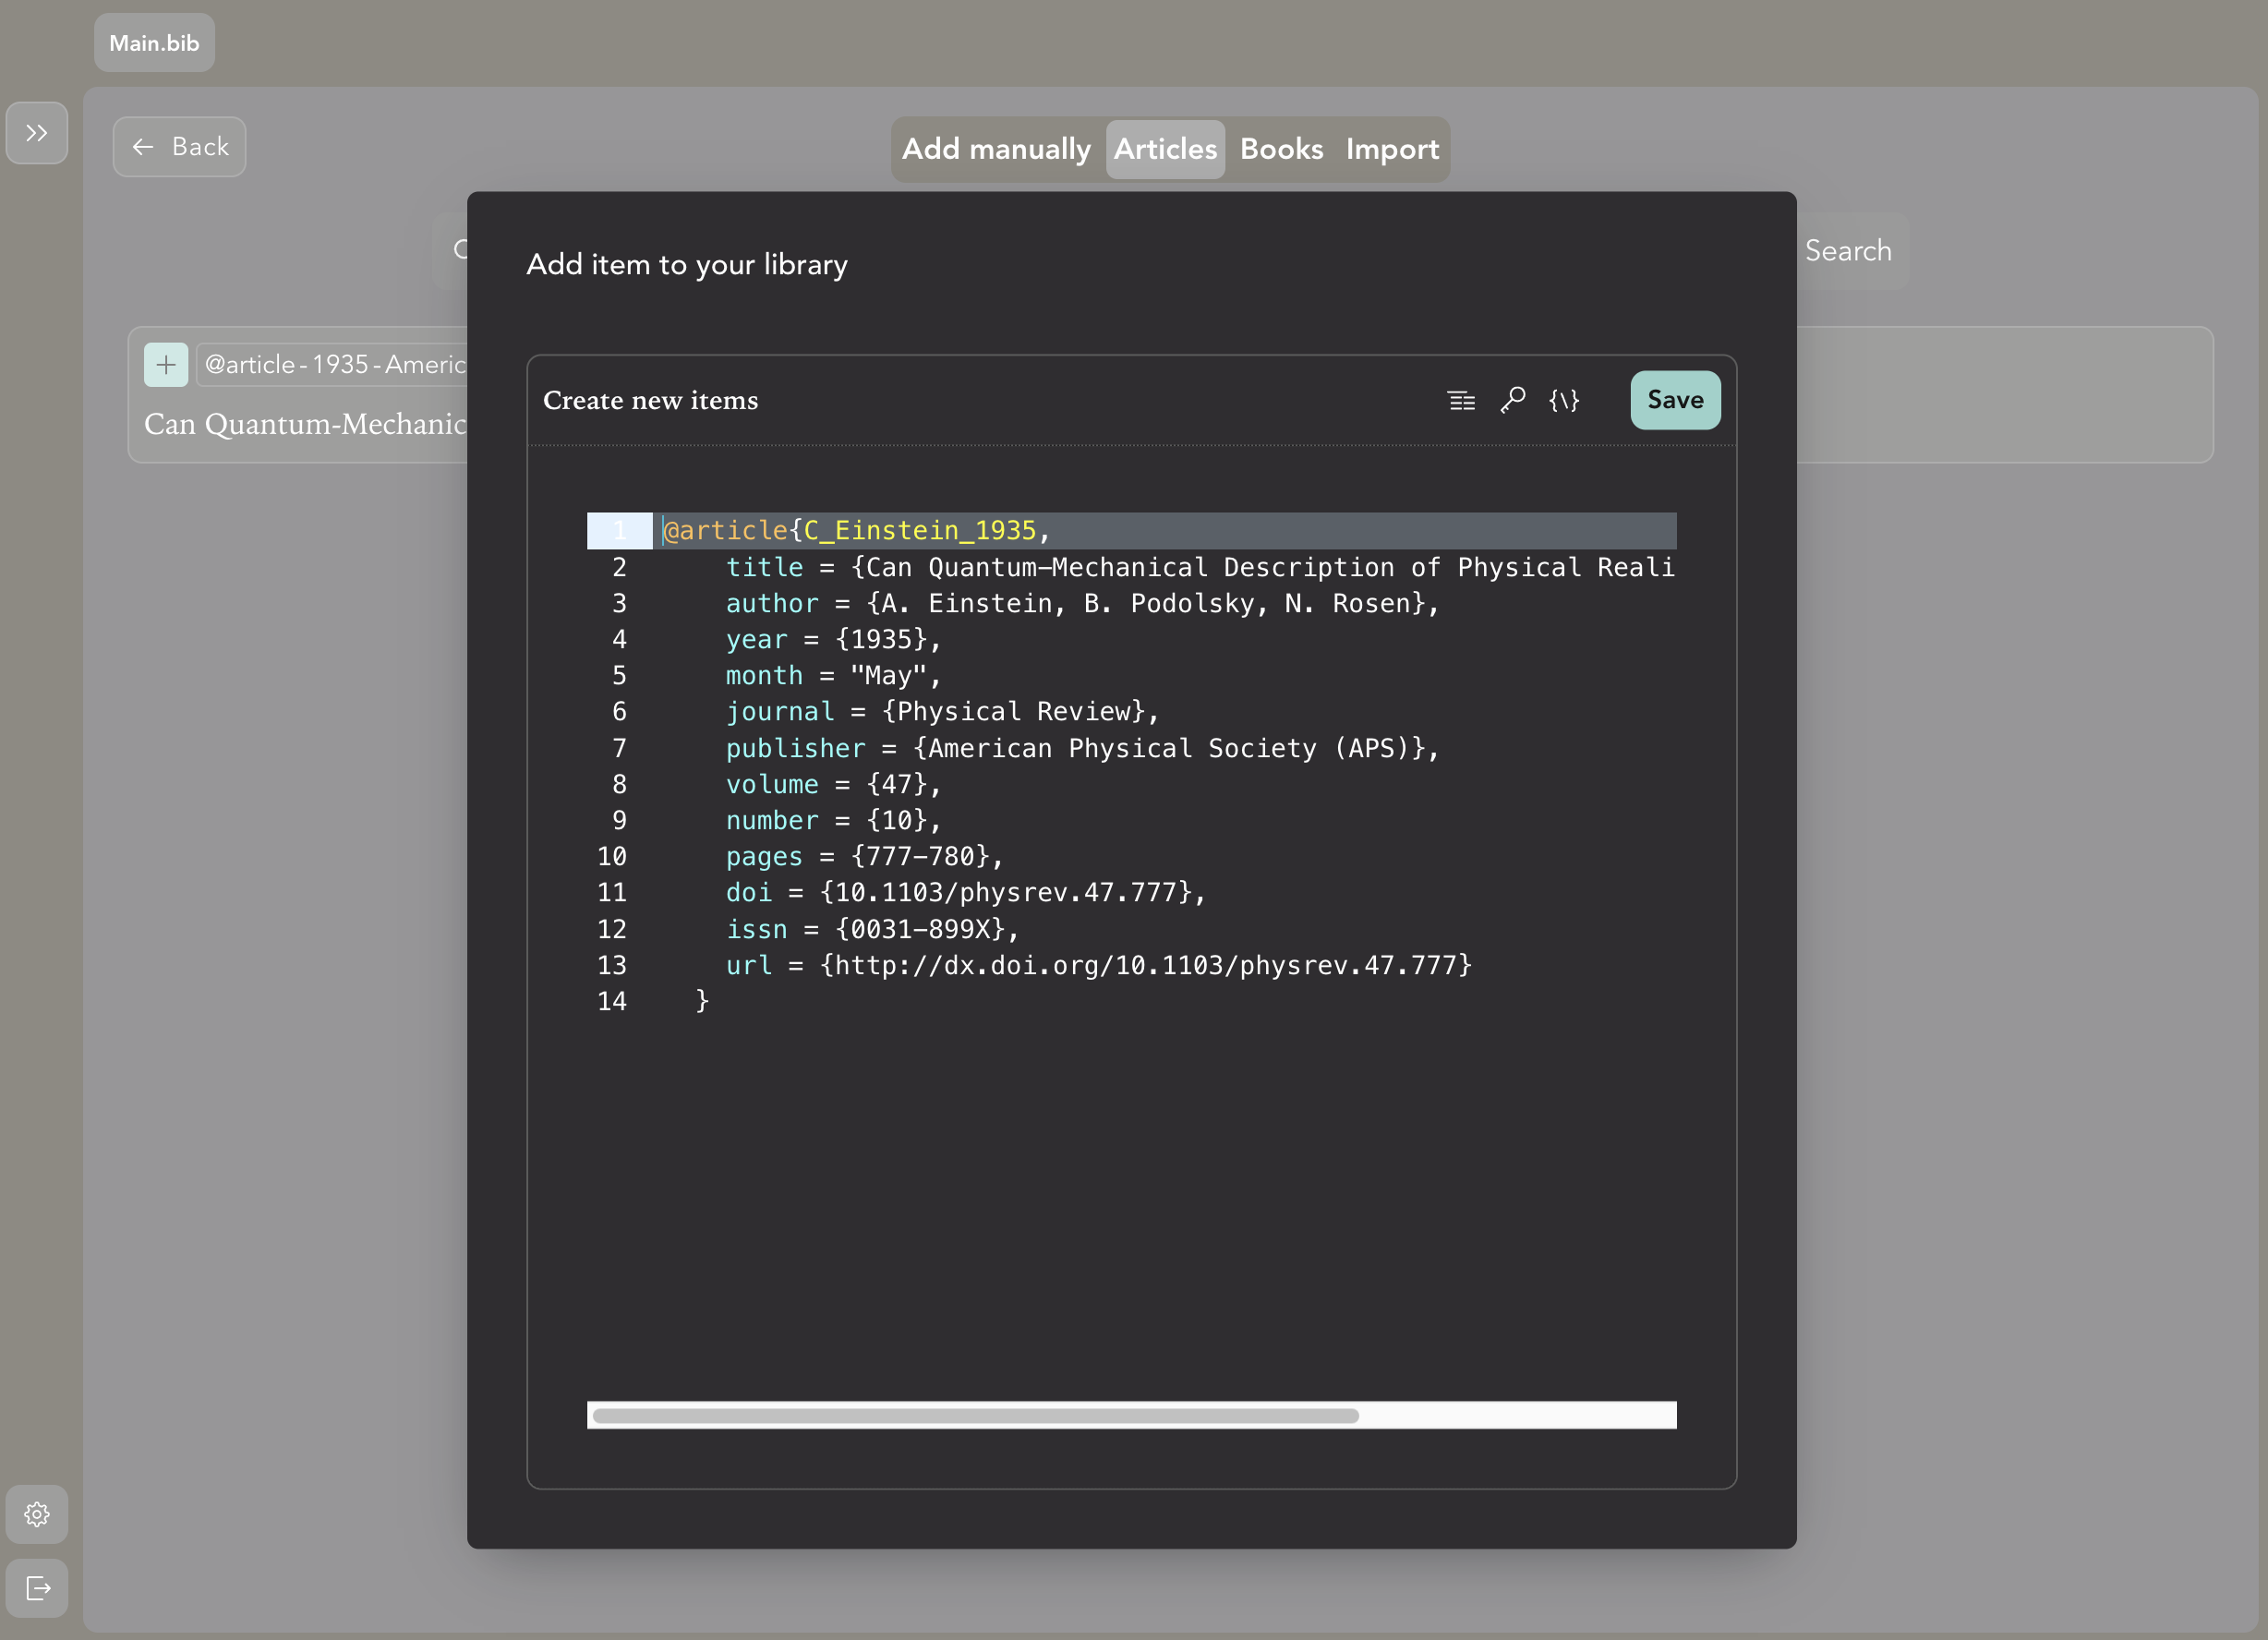Click the key generator icon
This screenshot has width=2268, height=1640.
point(1512,400)
